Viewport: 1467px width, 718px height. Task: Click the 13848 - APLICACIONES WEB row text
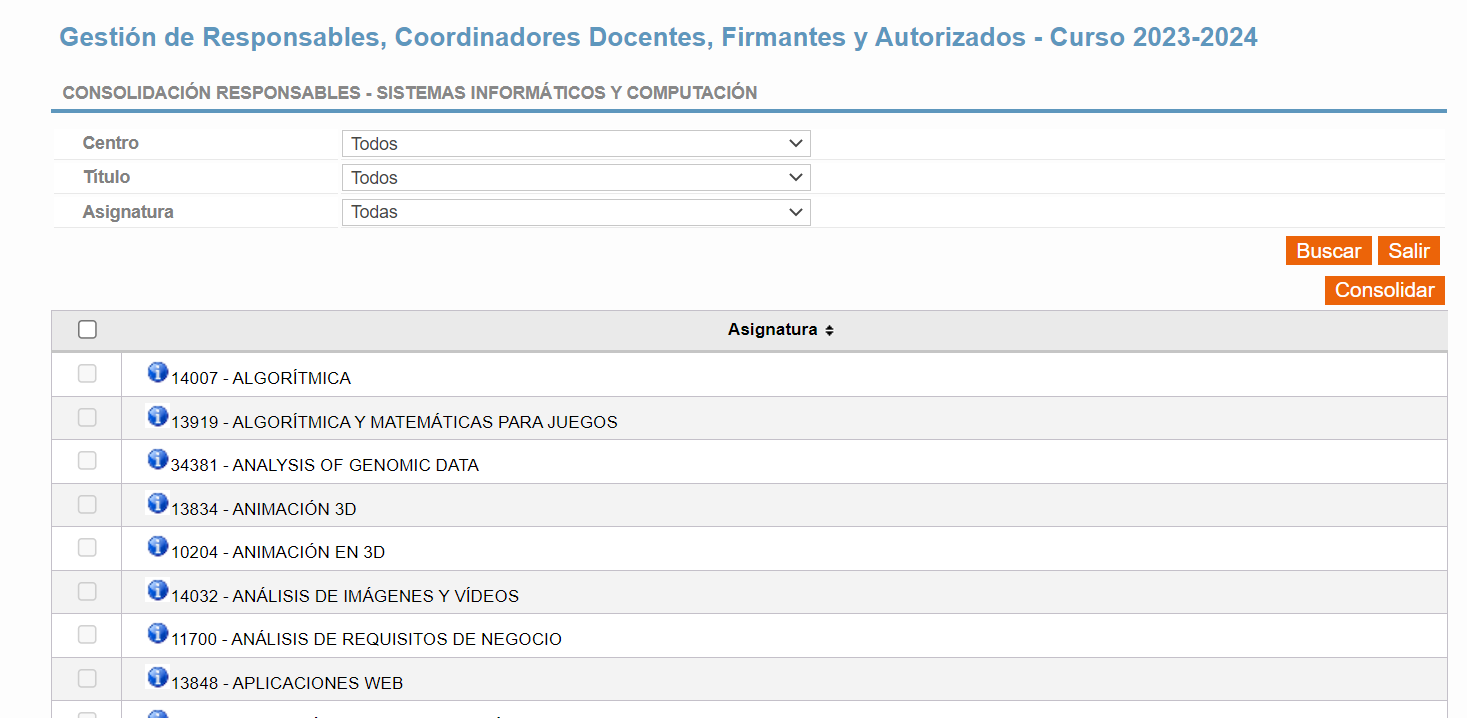pyautogui.click(x=287, y=683)
